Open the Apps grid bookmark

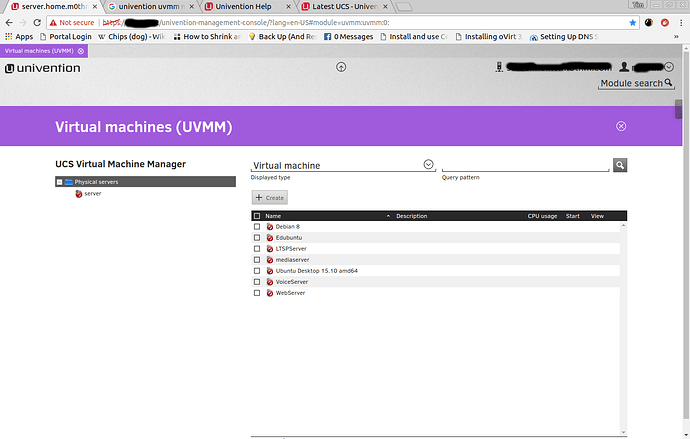click(19, 37)
